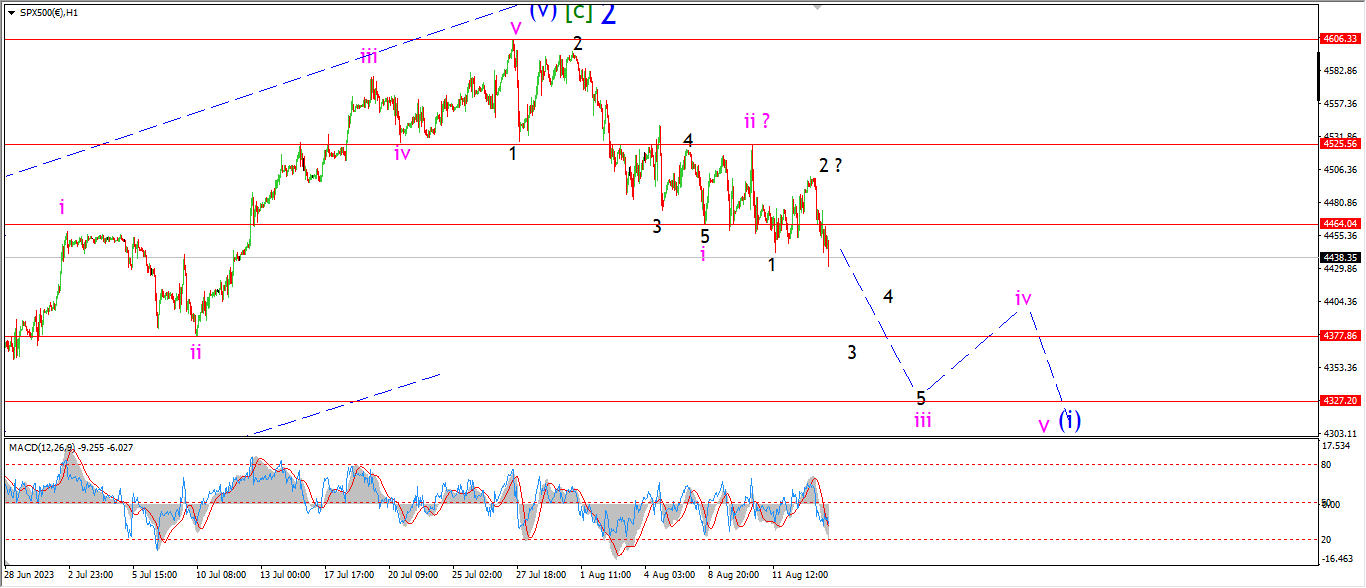Click the 4557.36 price scale value
This screenshot has height=588, width=1366.
(1340, 103)
